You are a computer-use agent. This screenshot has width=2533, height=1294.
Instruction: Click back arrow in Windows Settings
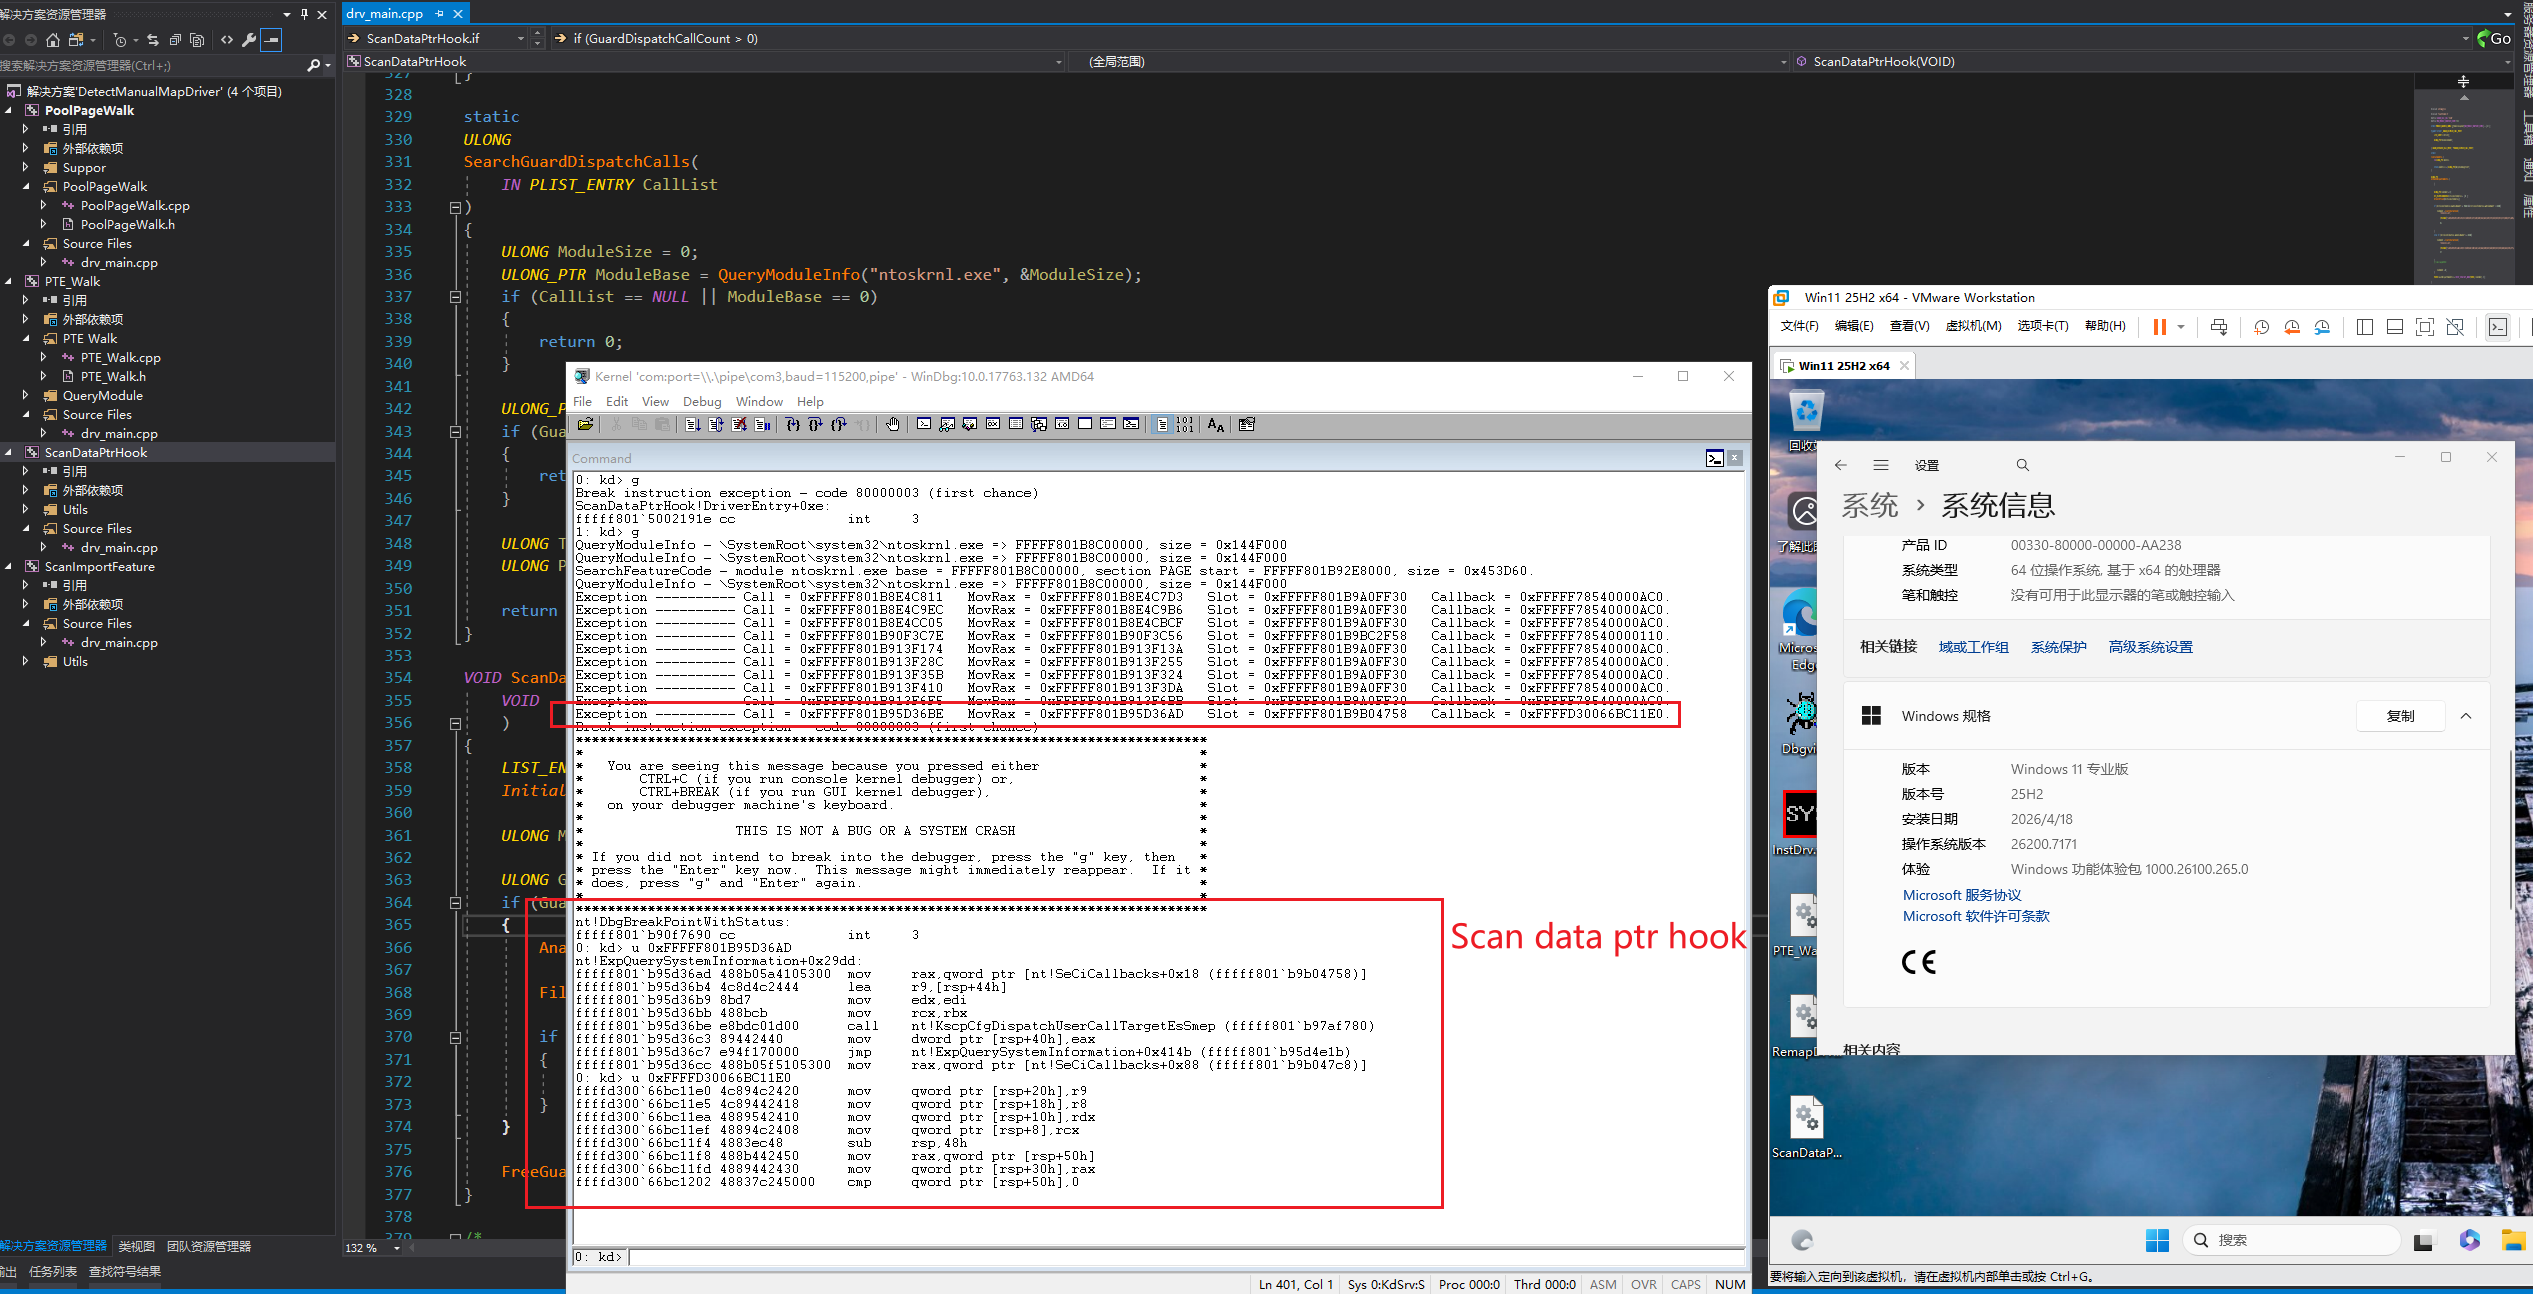1840,465
